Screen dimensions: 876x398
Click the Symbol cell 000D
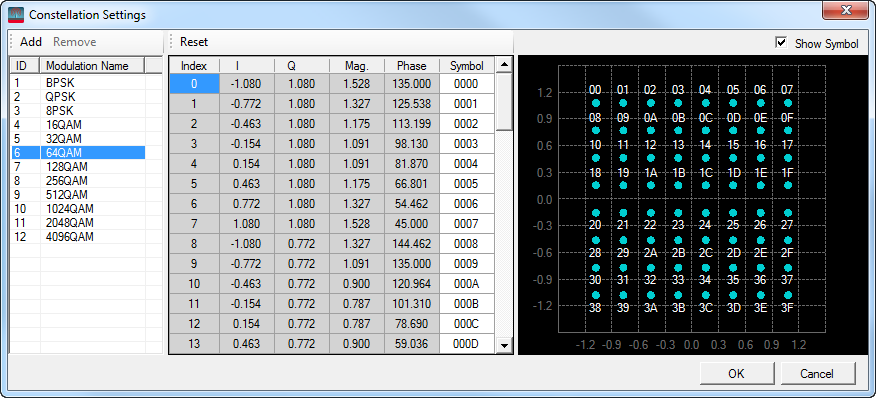[467, 344]
